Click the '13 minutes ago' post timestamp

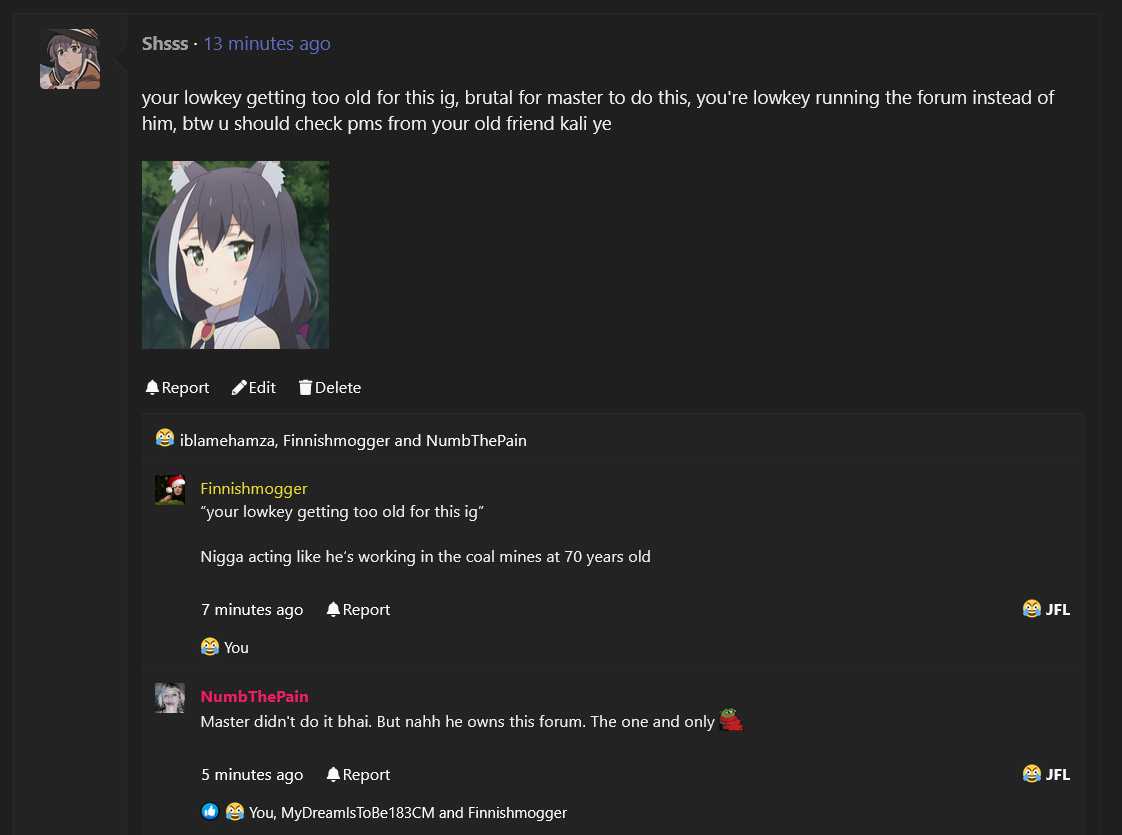267,44
